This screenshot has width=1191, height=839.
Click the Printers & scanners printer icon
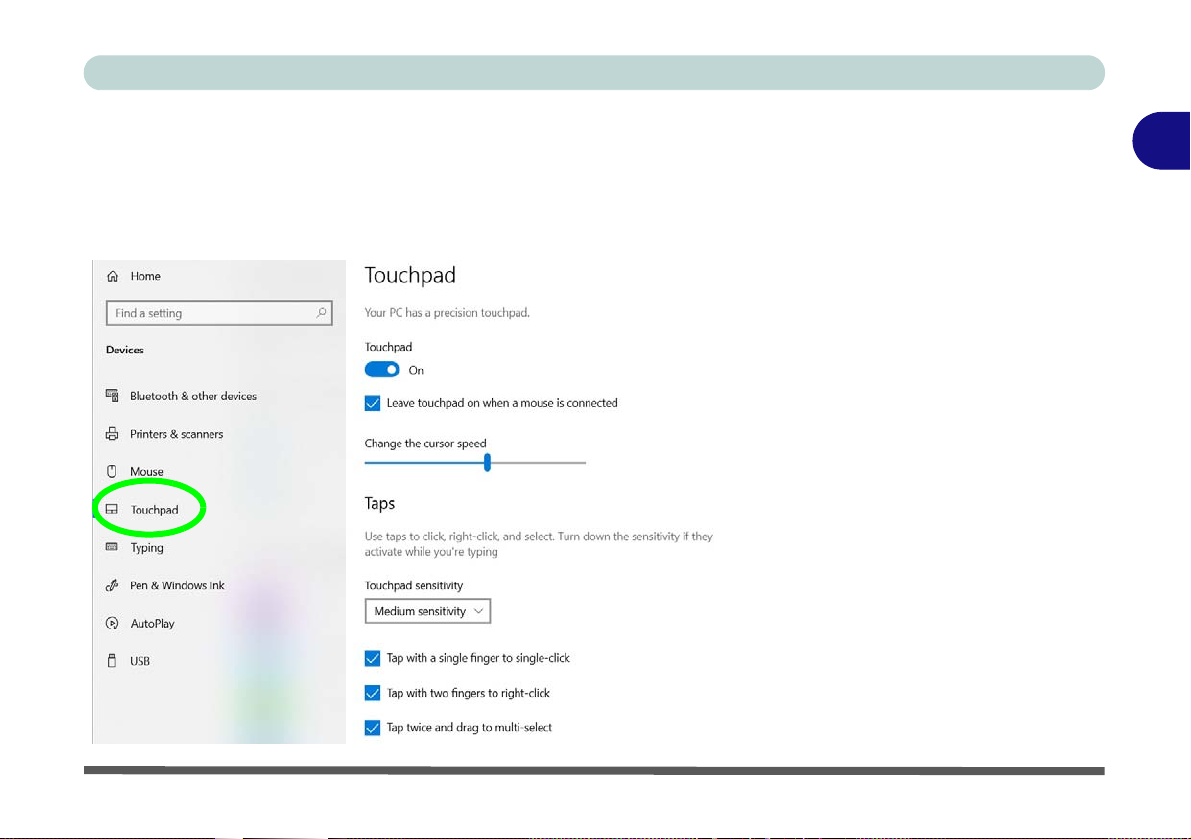(x=112, y=434)
